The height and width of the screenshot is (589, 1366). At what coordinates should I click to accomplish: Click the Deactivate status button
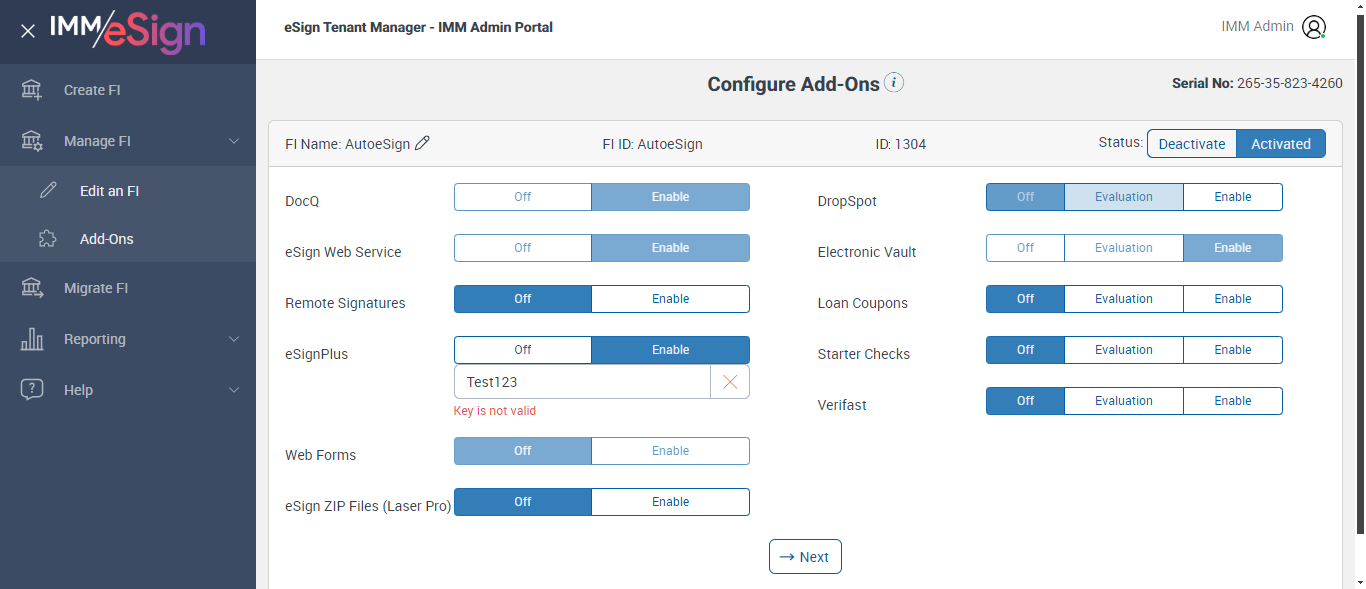pos(1191,144)
